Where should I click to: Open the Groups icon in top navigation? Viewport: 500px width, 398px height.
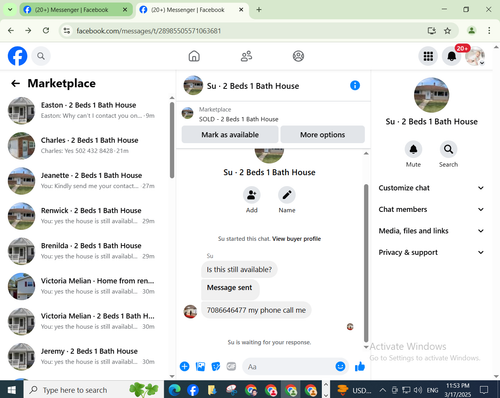click(x=298, y=56)
